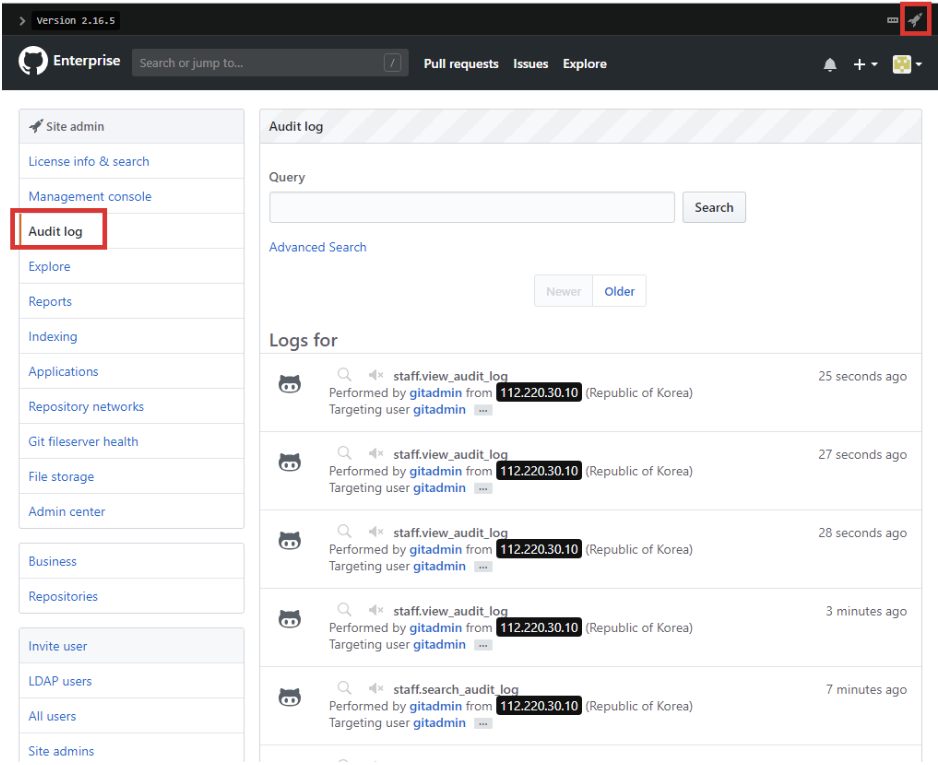Open Explore in top navigation bar
Screen dimensions: 938x765
(x=584, y=64)
